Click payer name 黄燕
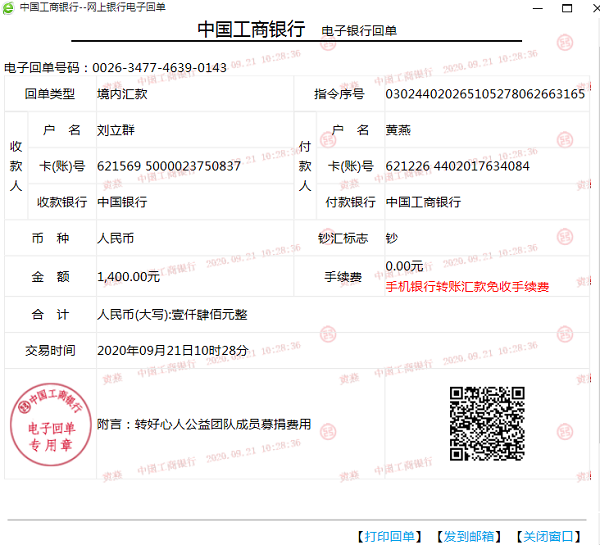This screenshot has width=600, height=545. [398, 130]
